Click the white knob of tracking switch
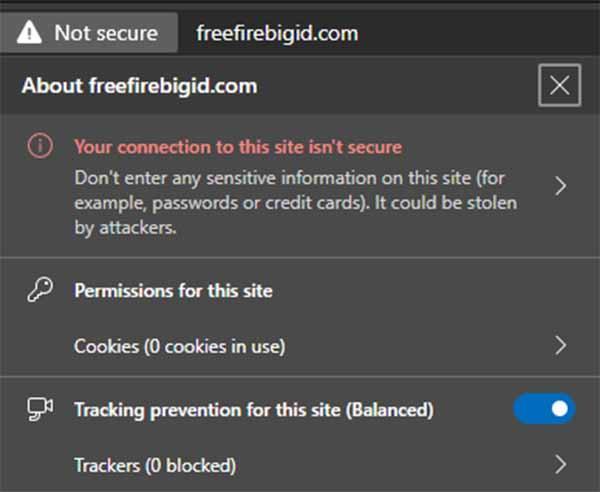The image size is (600, 492). click(559, 409)
